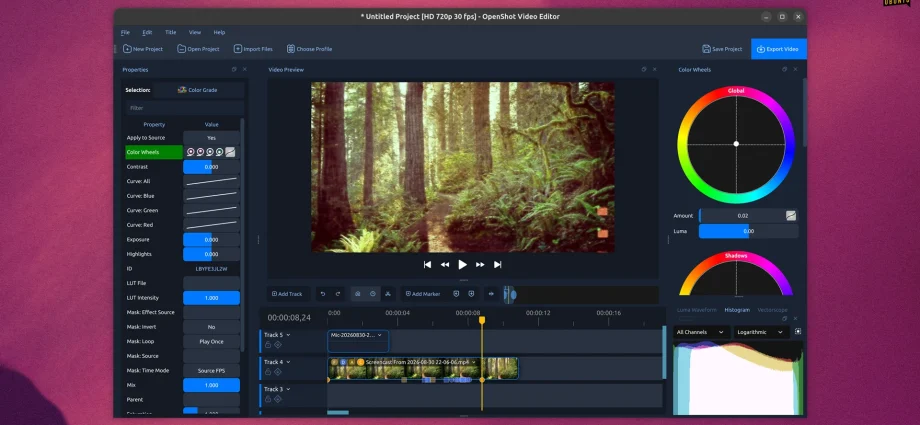Screen dimensions: 920x425
Task: Open the File menu
Action: coord(125,32)
